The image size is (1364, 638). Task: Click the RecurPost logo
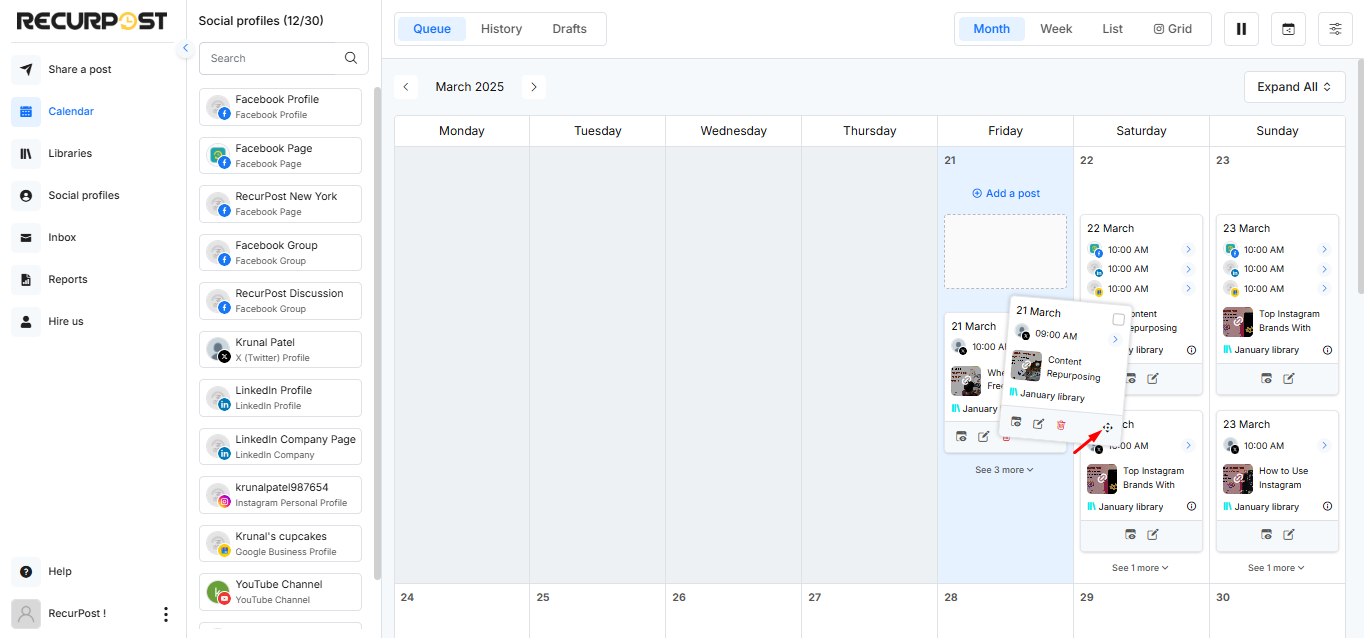[x=92, y=21]
